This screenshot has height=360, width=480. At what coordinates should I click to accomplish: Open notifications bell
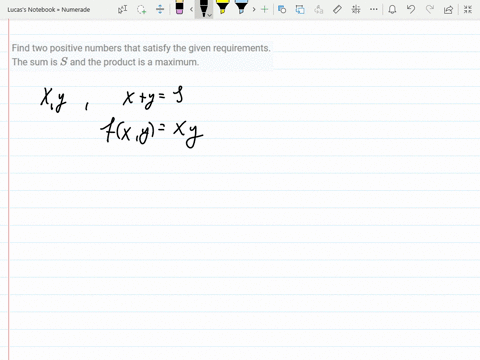[392, 9]
